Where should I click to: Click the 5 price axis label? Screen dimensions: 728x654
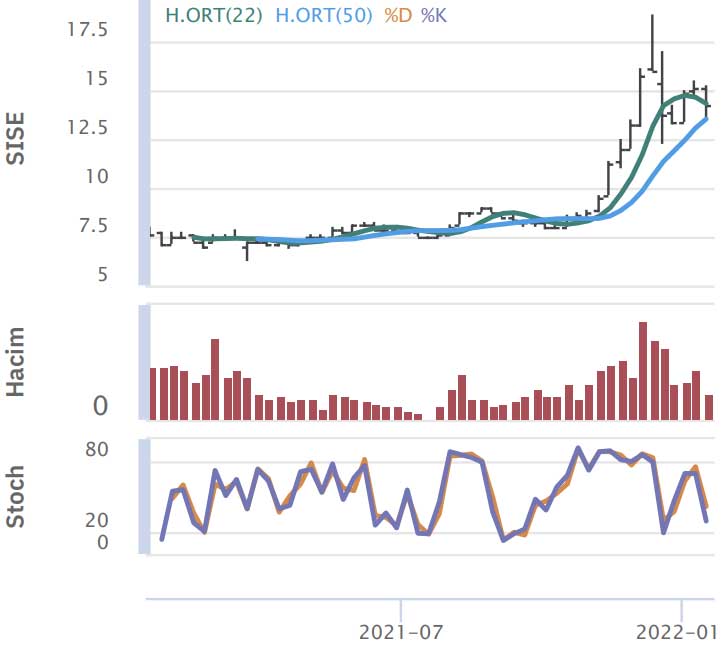(x=103, y=275)
